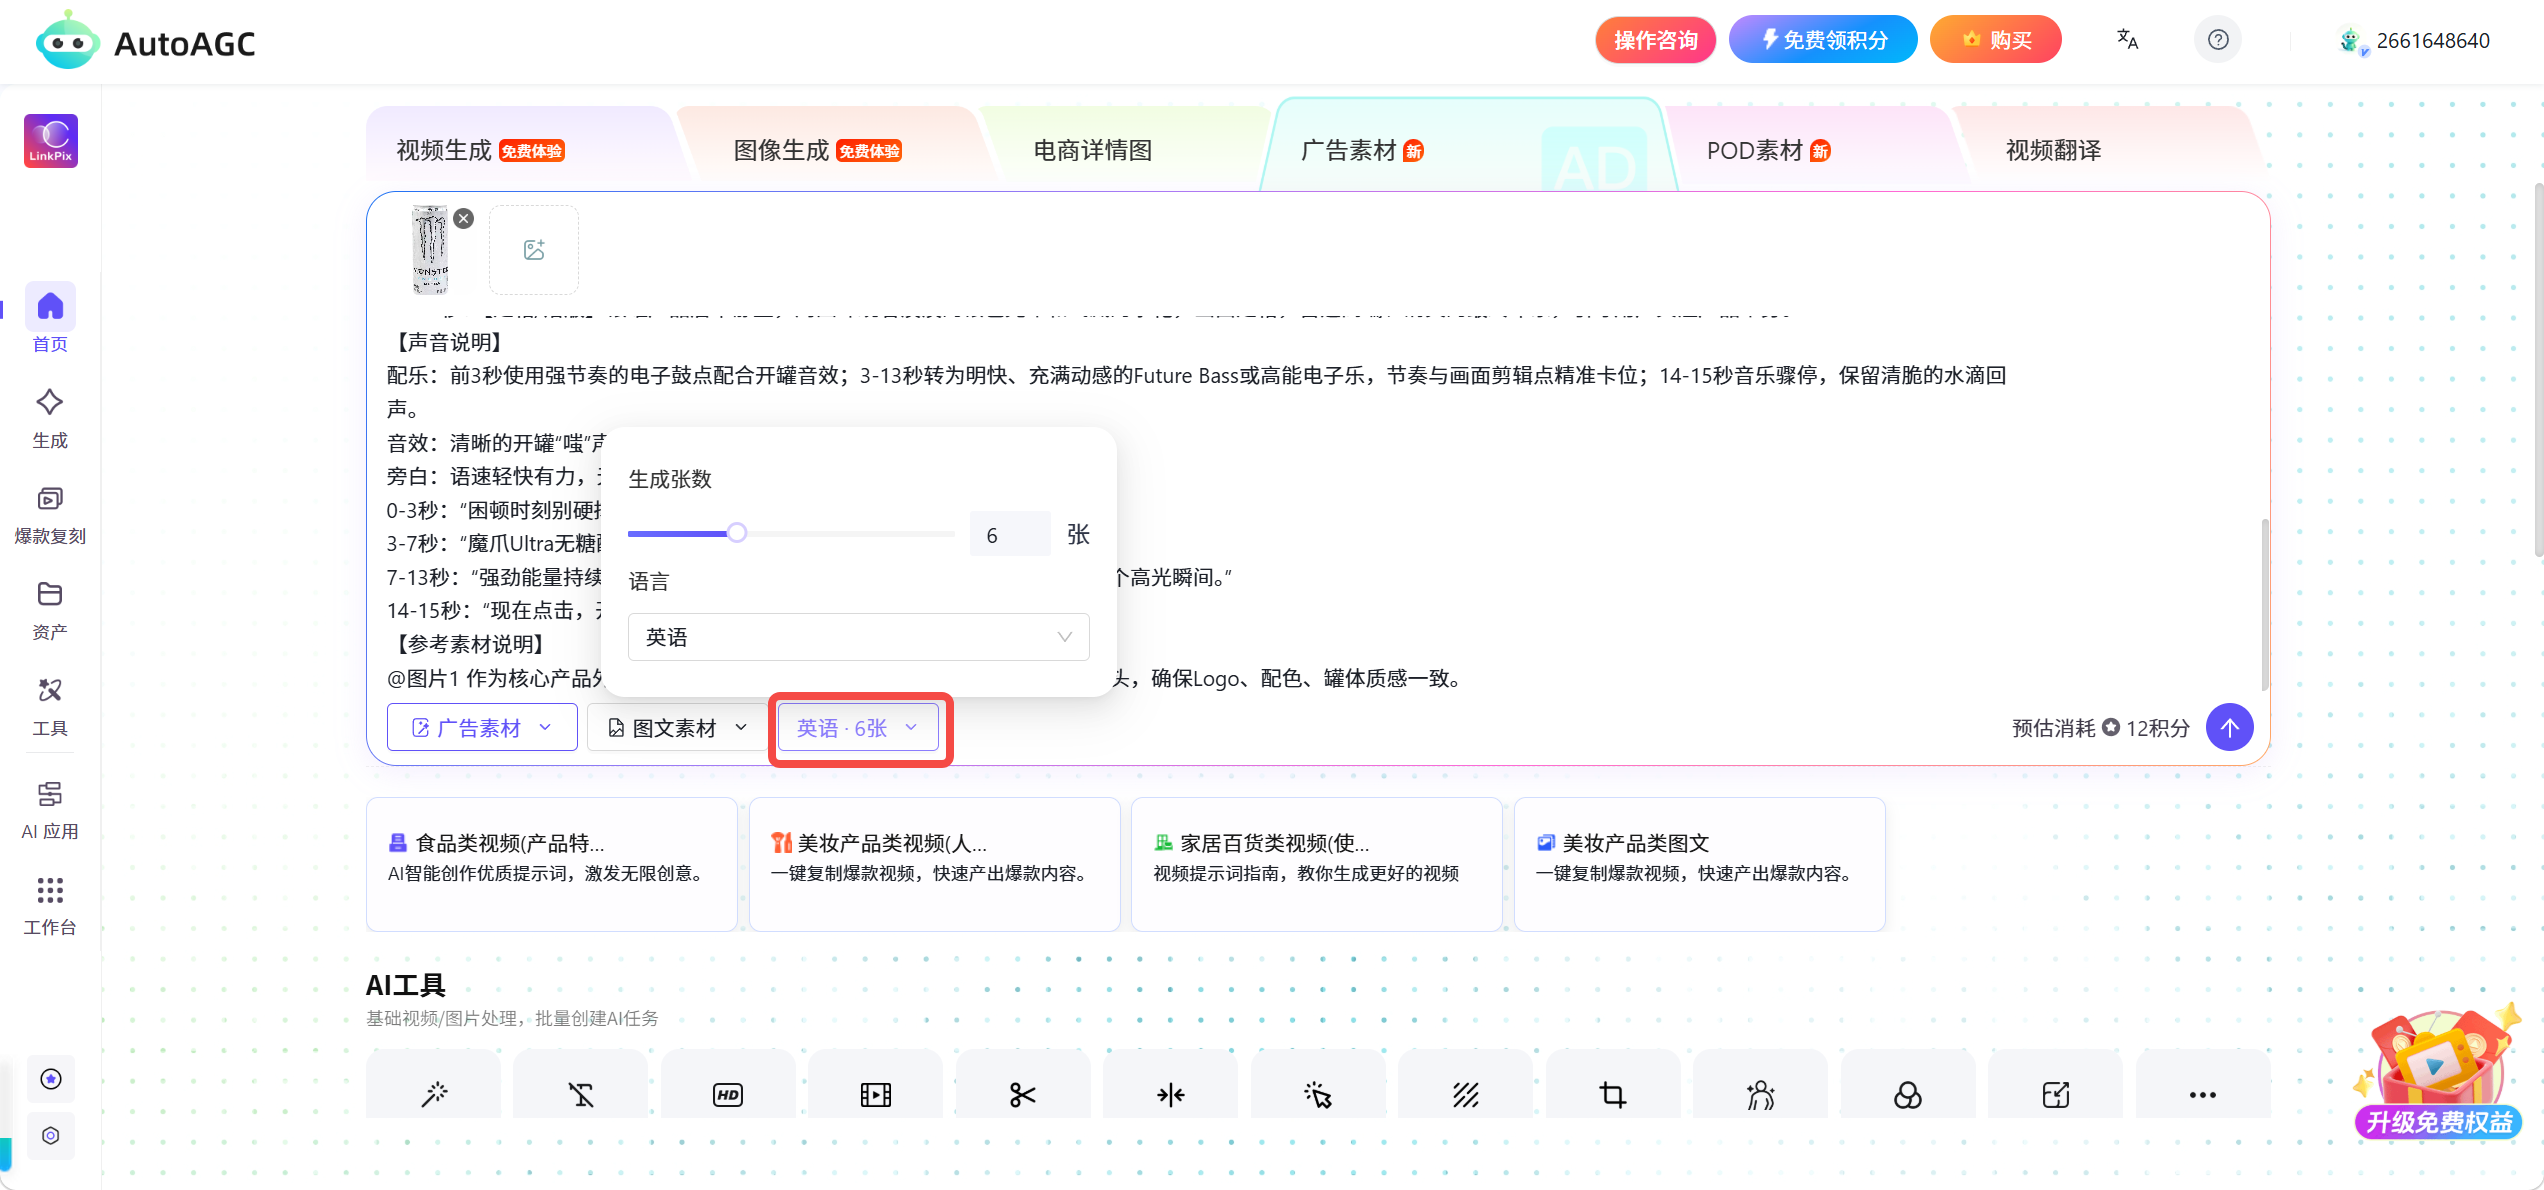Open the 图文素材 dropdown button
Screen dimensions: 2544x1190
click(678, 728)
